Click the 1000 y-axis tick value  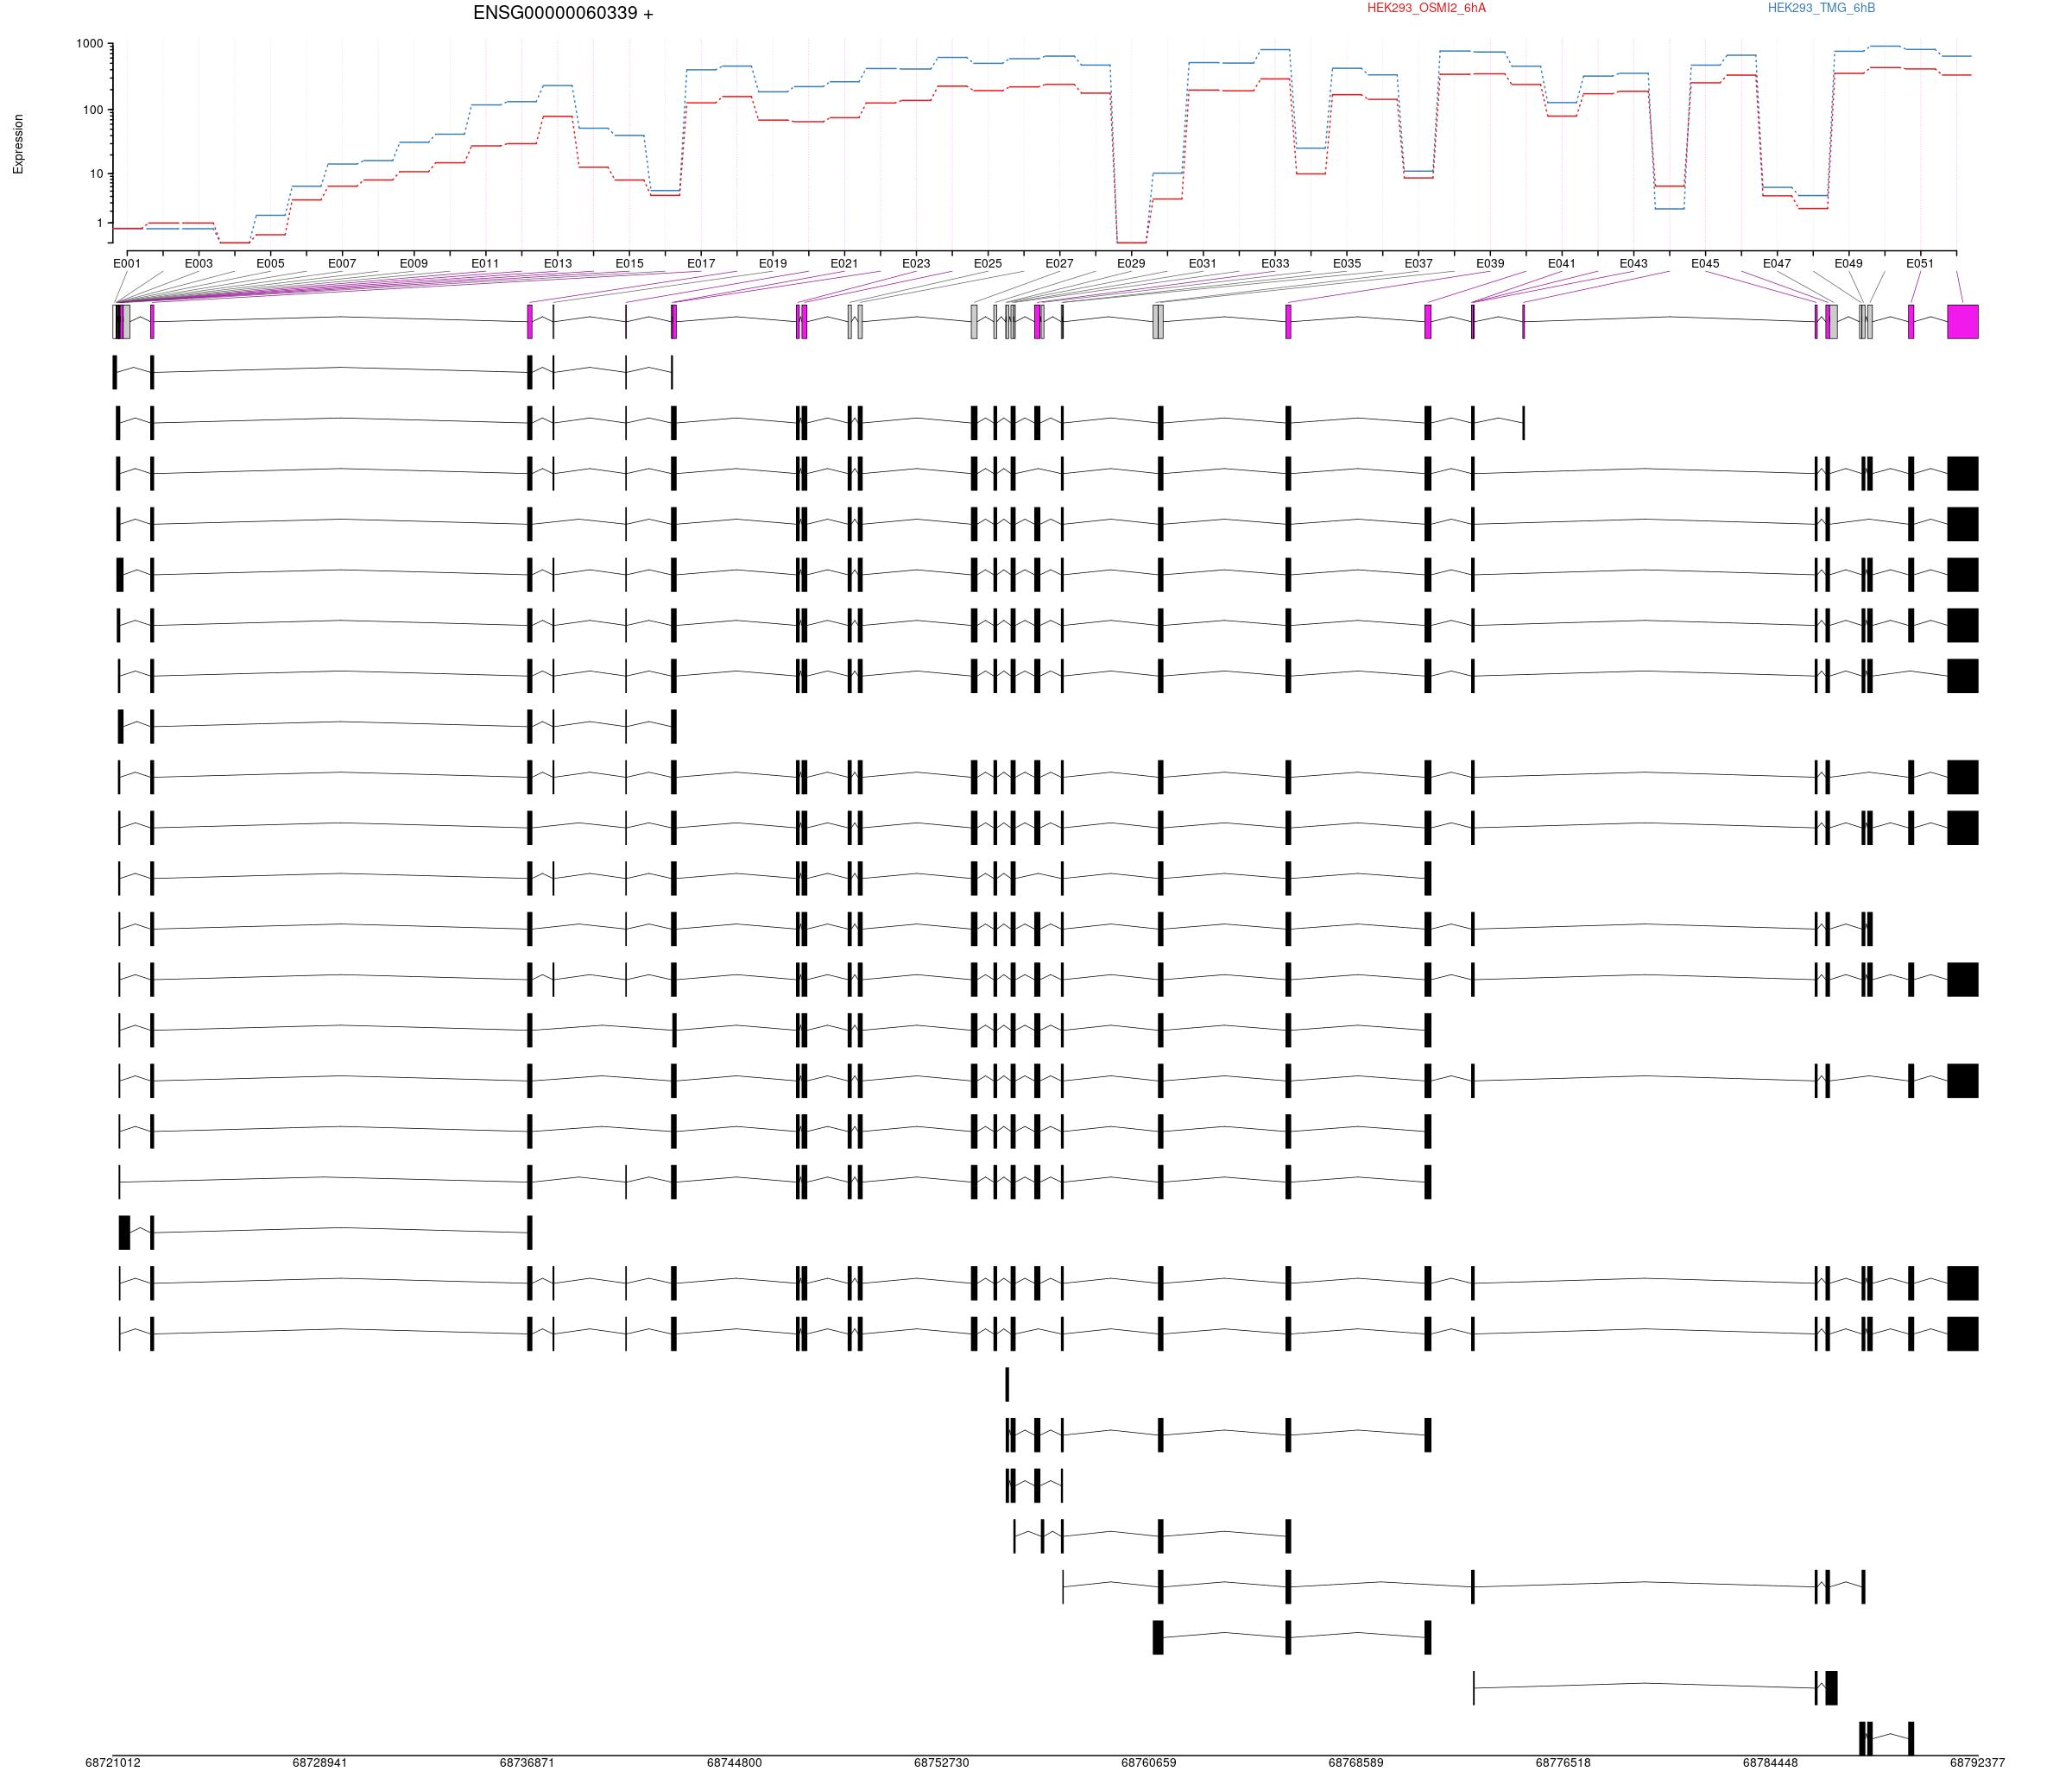tap(89, 44)
